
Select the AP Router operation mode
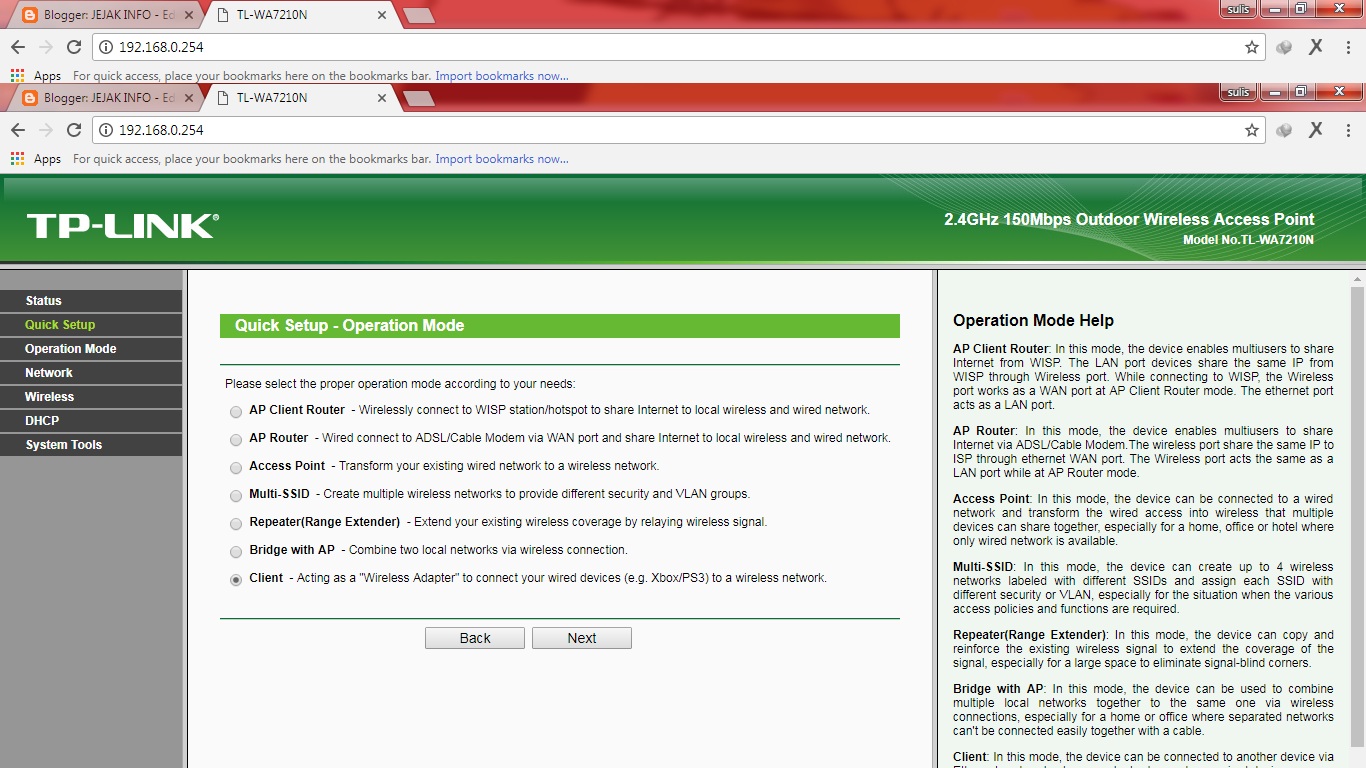coord(236,440)
